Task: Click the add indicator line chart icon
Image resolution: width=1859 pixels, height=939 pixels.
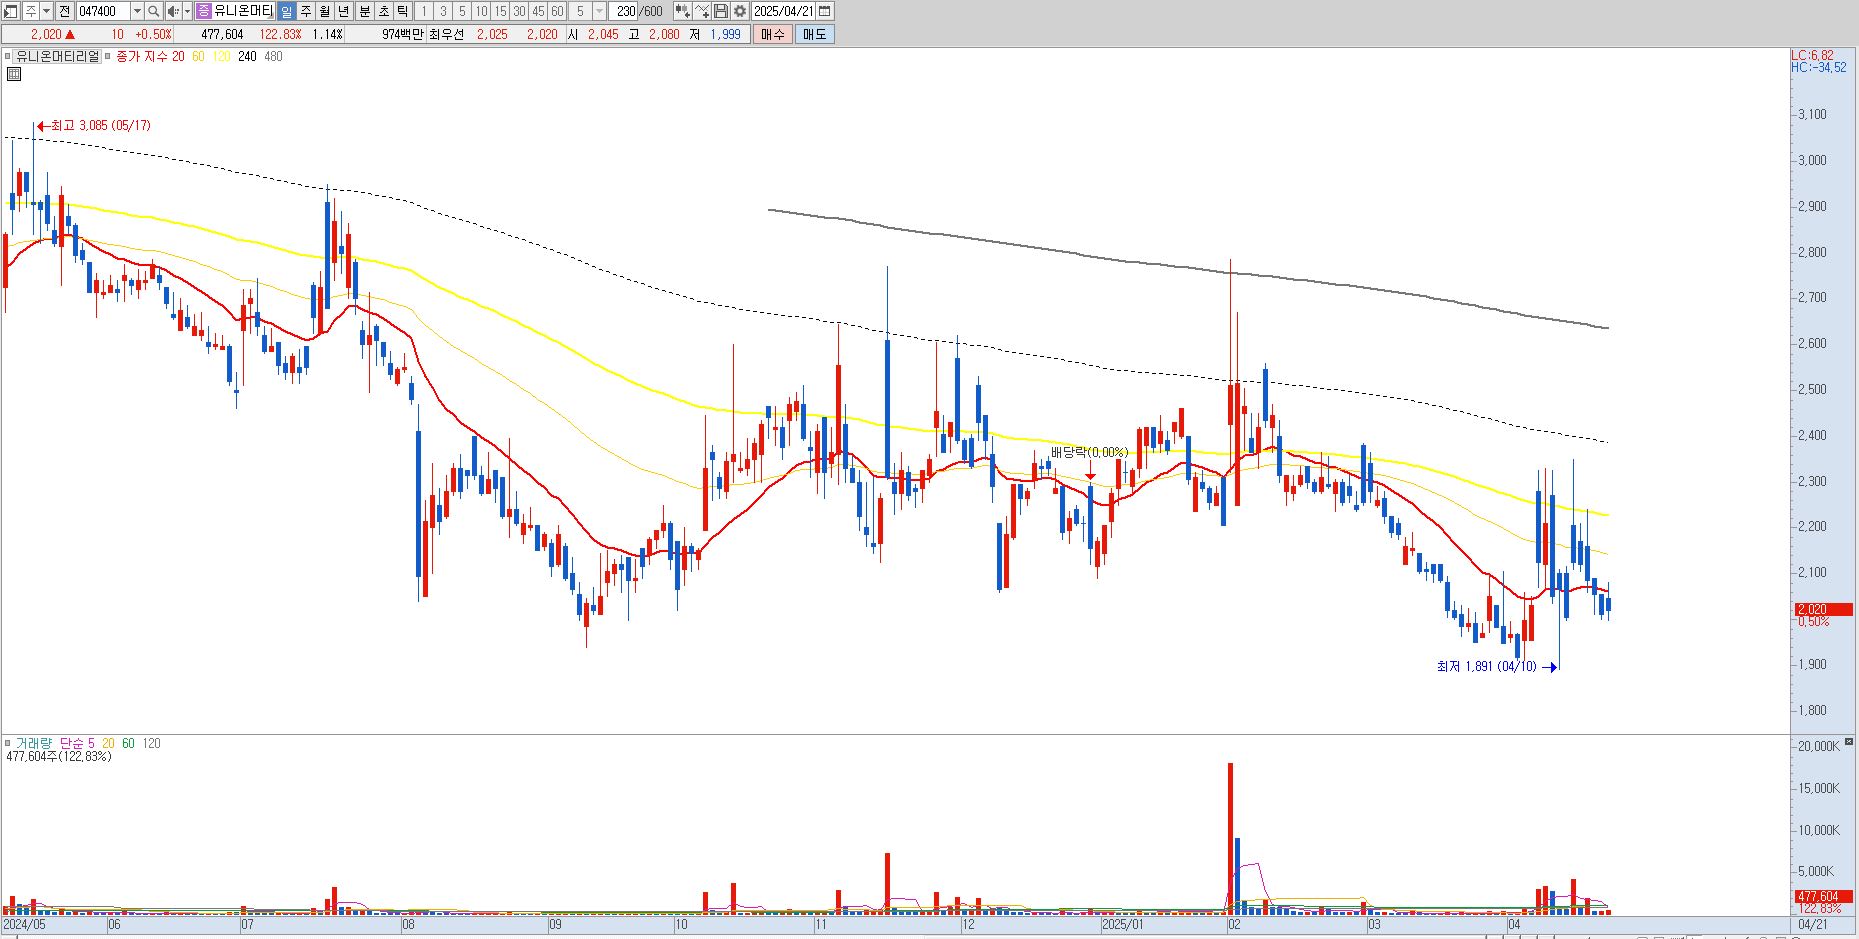Action: (x=702, y=11)
